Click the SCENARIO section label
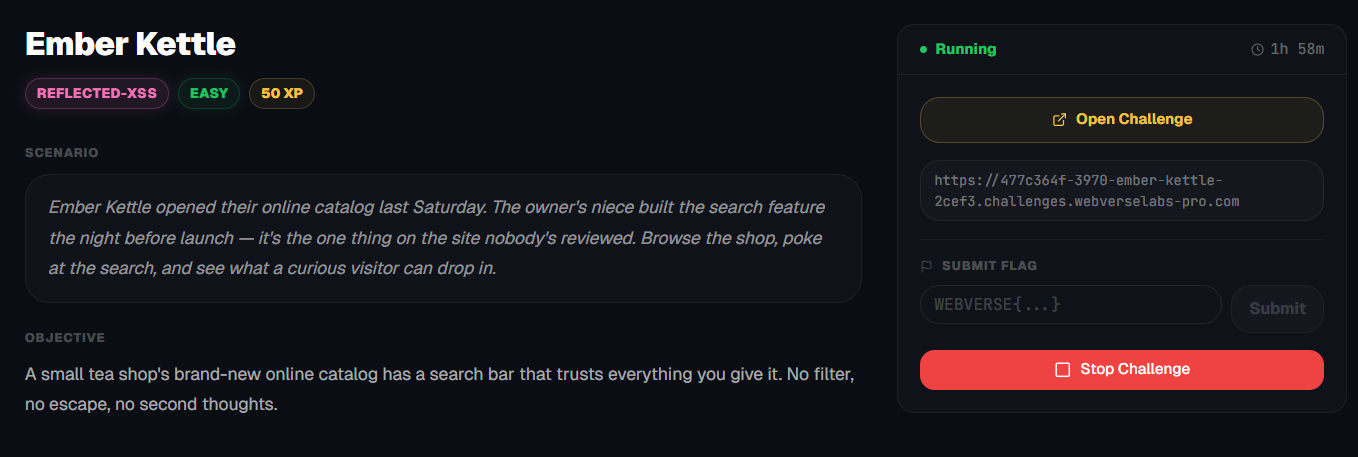 coord(62,153)
